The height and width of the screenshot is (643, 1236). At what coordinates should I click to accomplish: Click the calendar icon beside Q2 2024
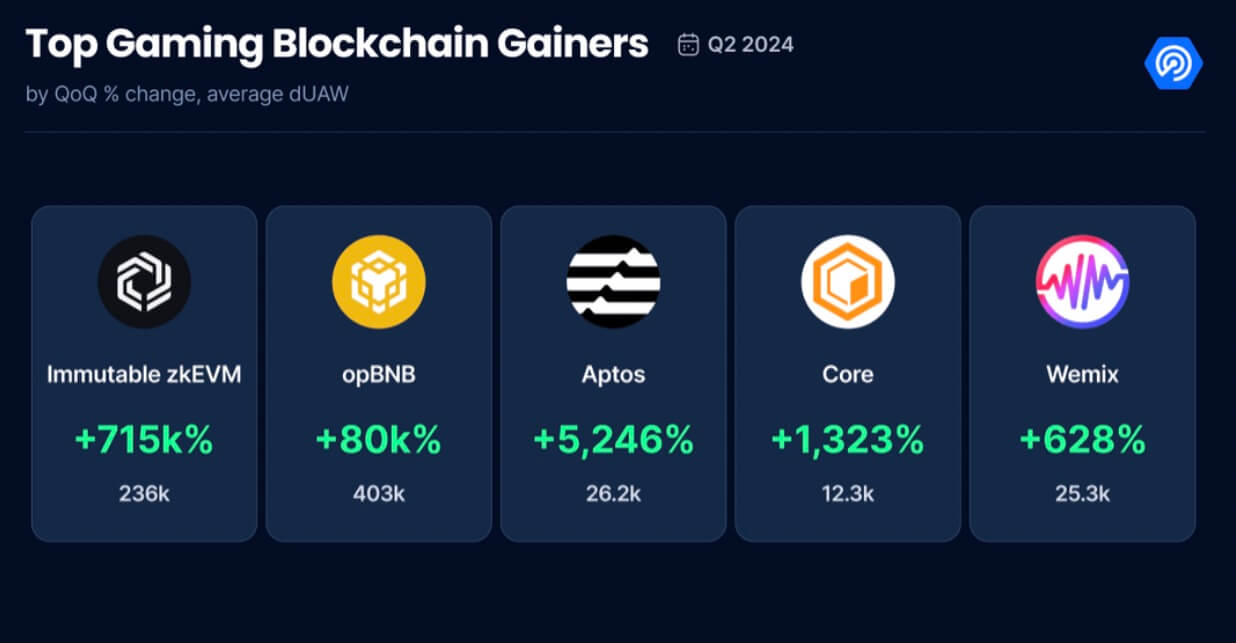(x=688, y=45)
